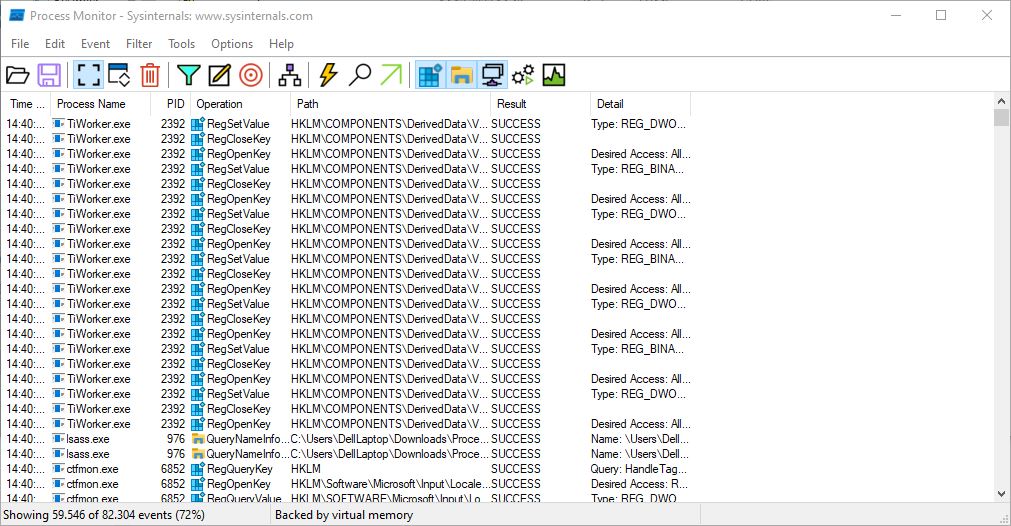Select the target 'Include Process From Window' icon
The height and width of the screenshot is (526, 1011).
[x=251, y=75]
